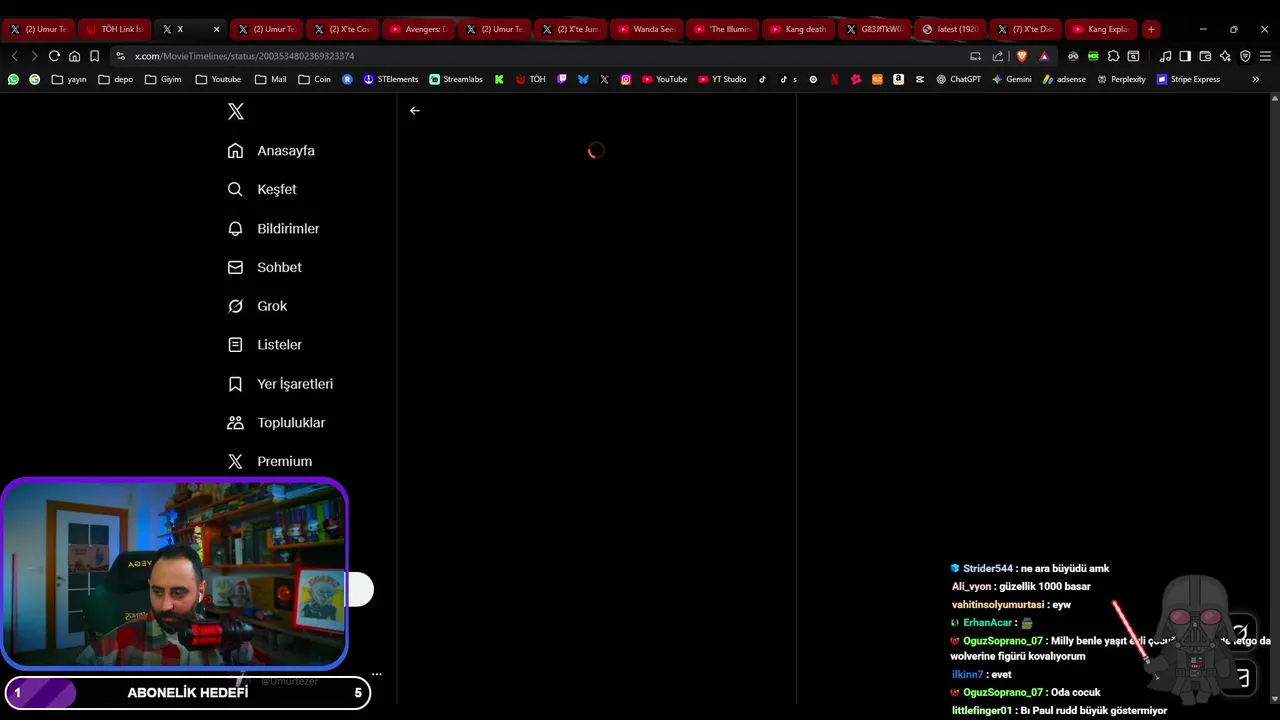Open the Perplexity bookmark
This screenshot has height=720, width=1280.
pos(1121,79)
